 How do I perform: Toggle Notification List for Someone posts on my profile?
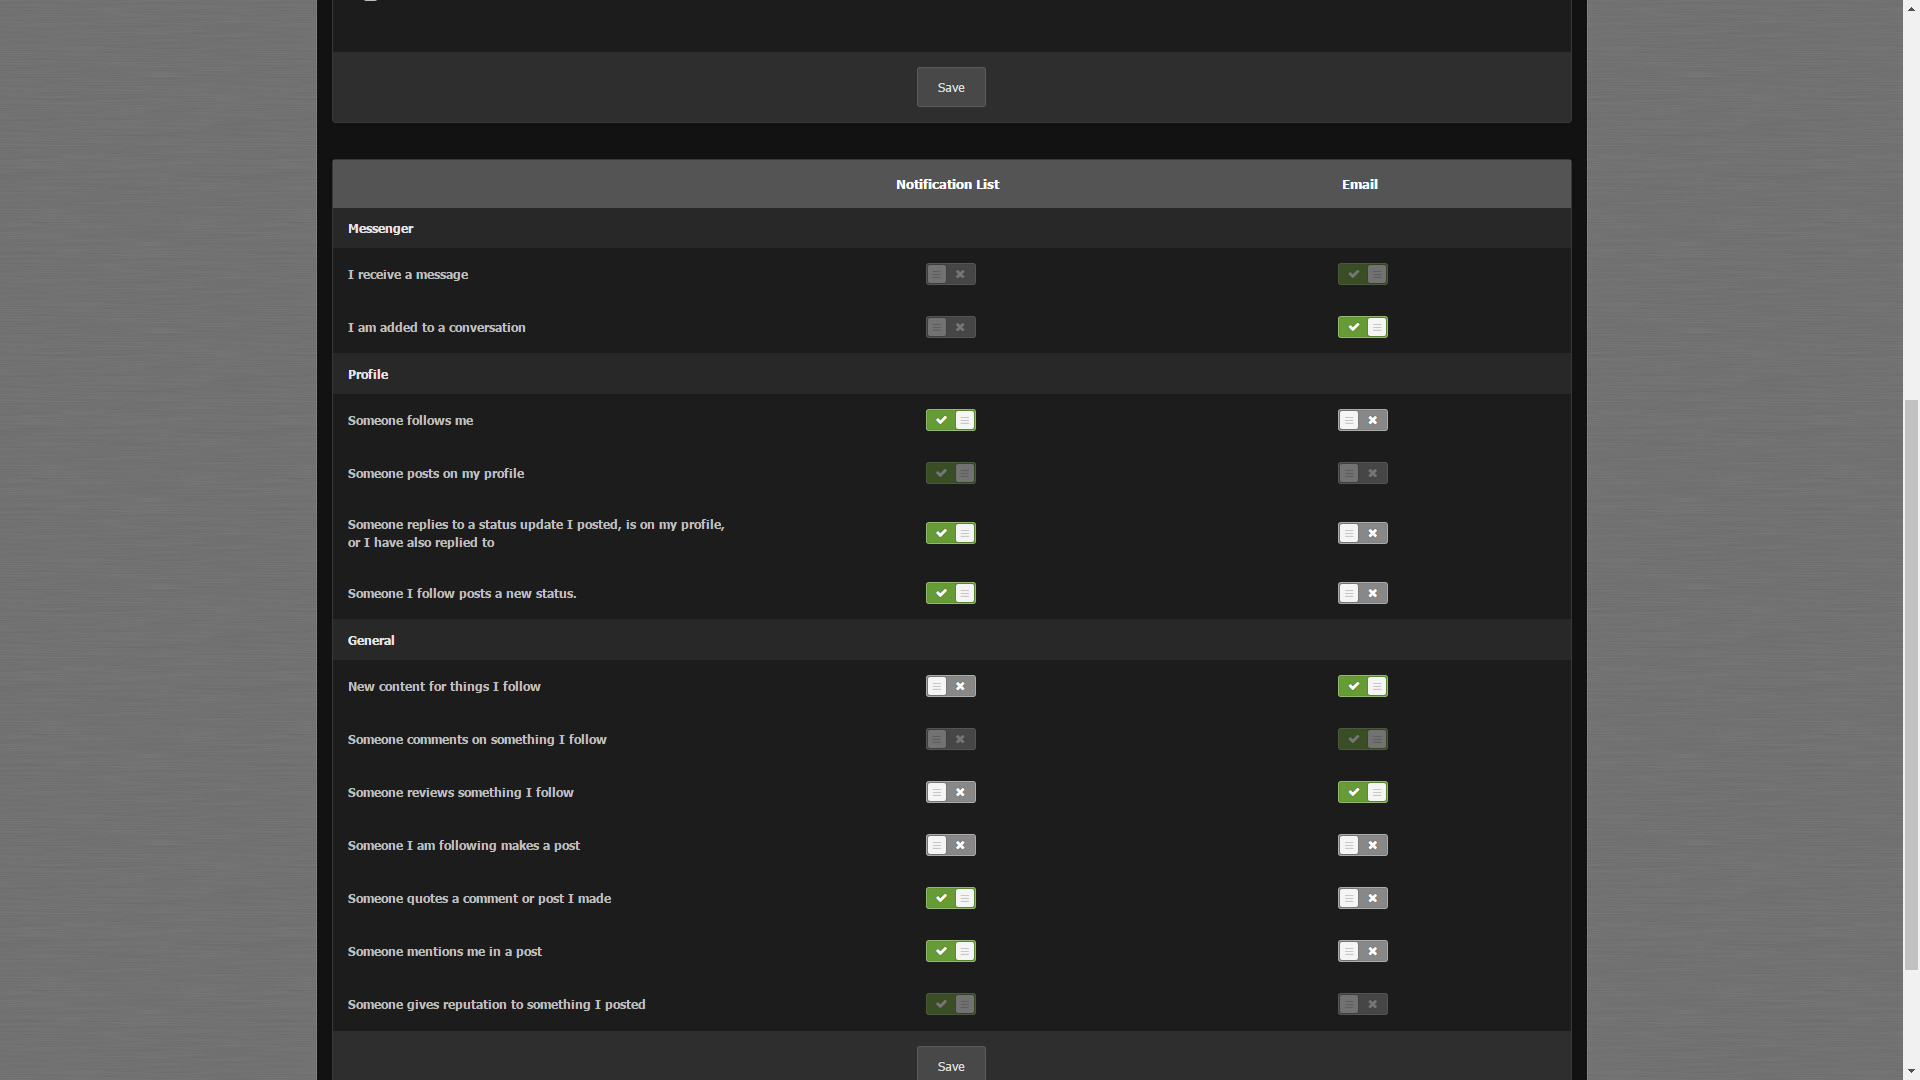[950, 473]
